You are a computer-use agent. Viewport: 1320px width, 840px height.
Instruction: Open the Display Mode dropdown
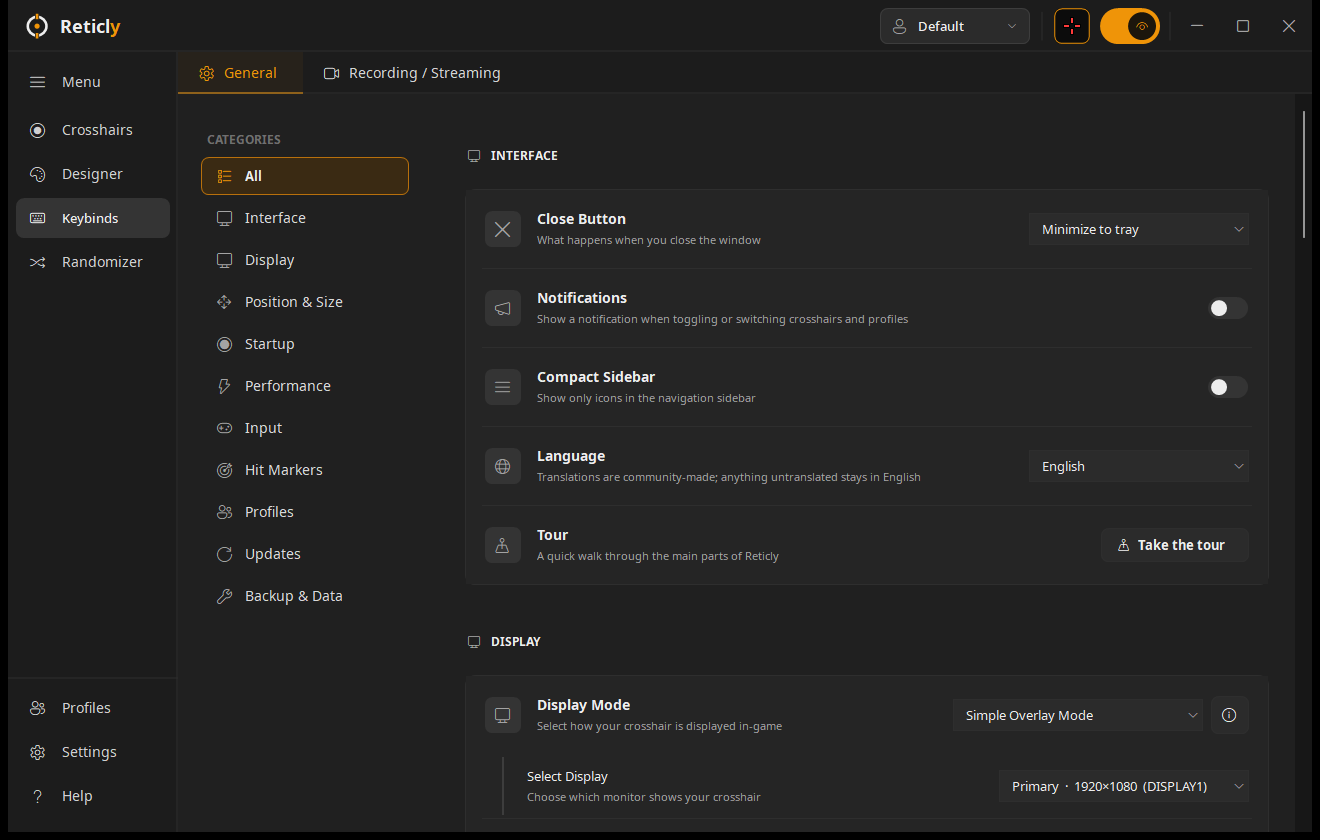[x=1078, y=715]
